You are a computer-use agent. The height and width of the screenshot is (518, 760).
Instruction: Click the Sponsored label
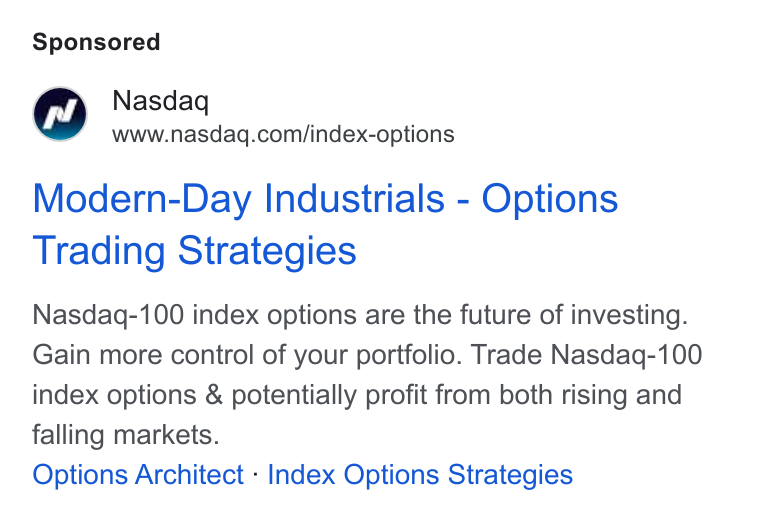96,42
